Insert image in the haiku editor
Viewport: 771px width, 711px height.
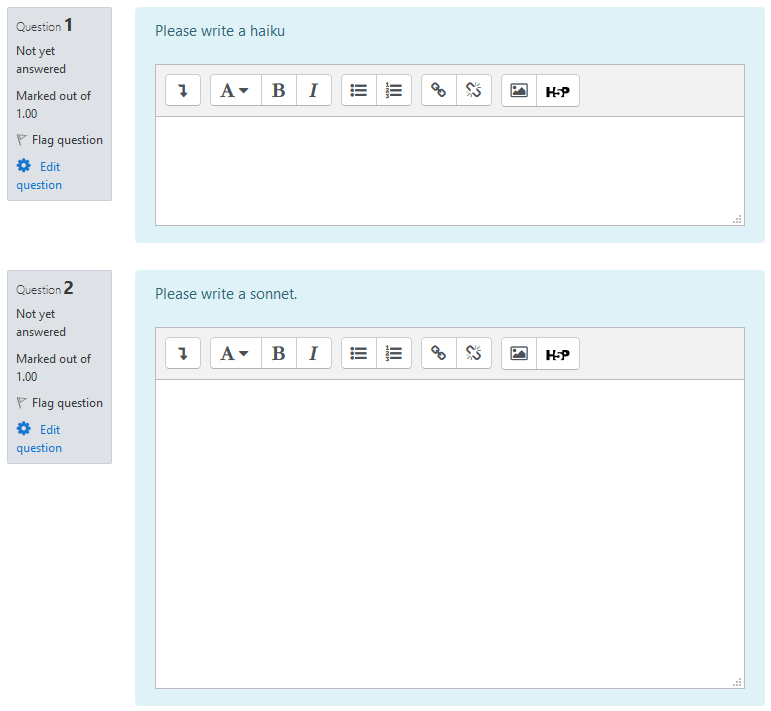519,90
